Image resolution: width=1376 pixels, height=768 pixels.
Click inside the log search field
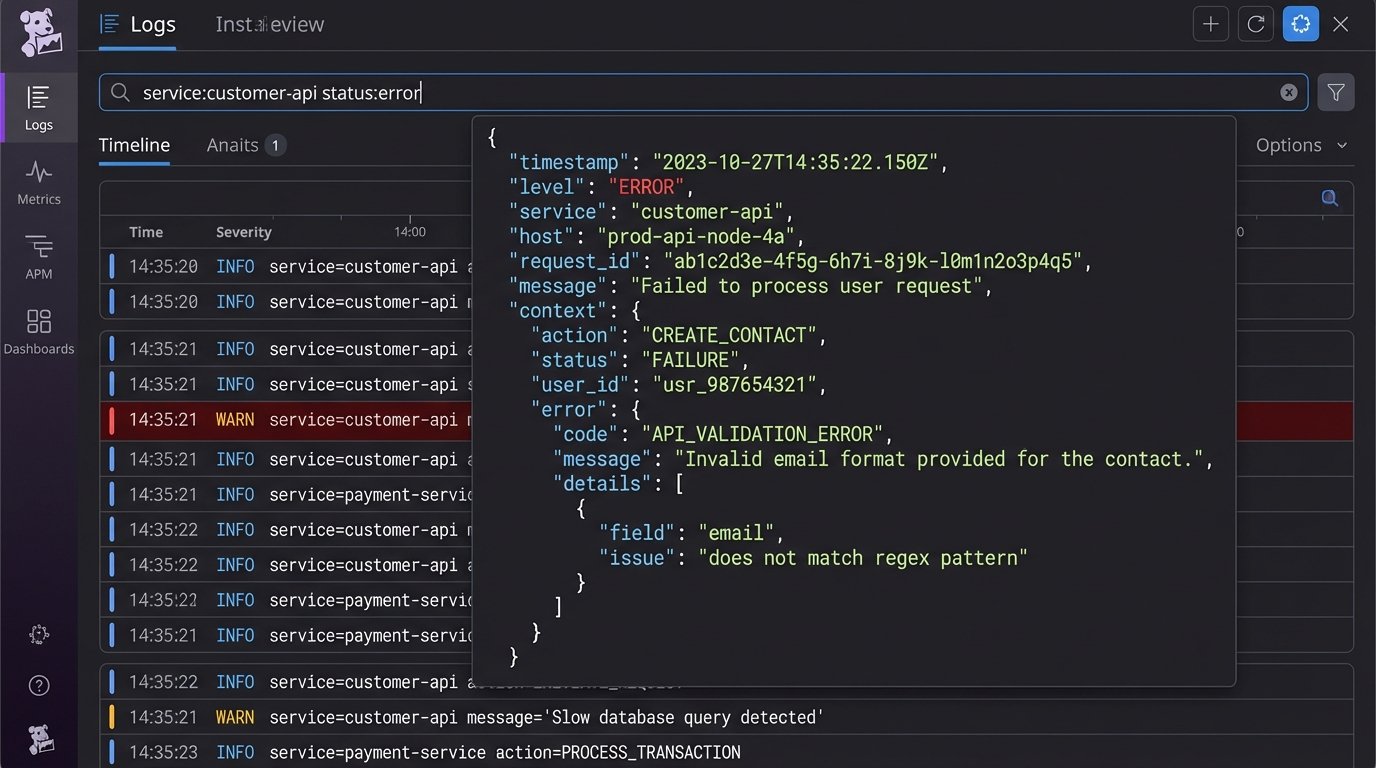pos(600,91)
